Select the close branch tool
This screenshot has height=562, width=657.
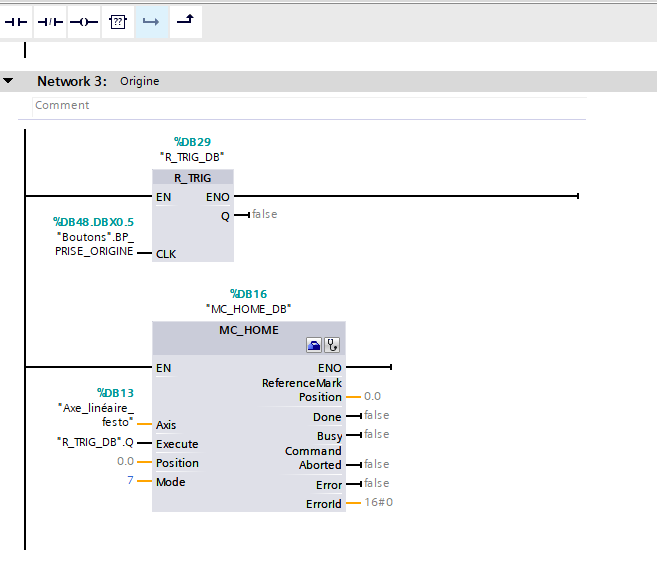(x=186, y=22)
